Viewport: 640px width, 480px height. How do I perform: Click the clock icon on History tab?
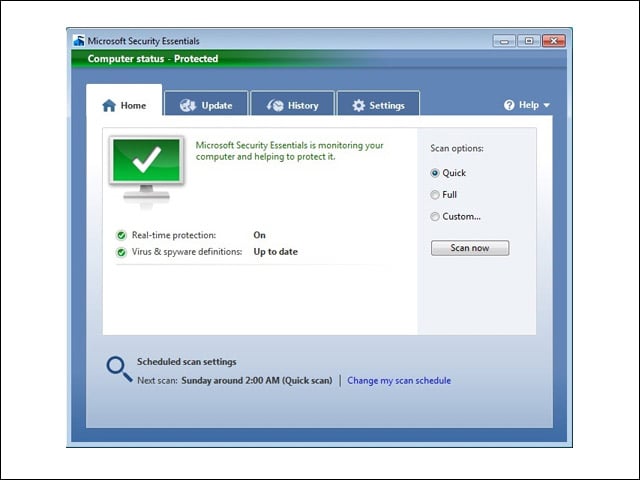click(275, 105)
